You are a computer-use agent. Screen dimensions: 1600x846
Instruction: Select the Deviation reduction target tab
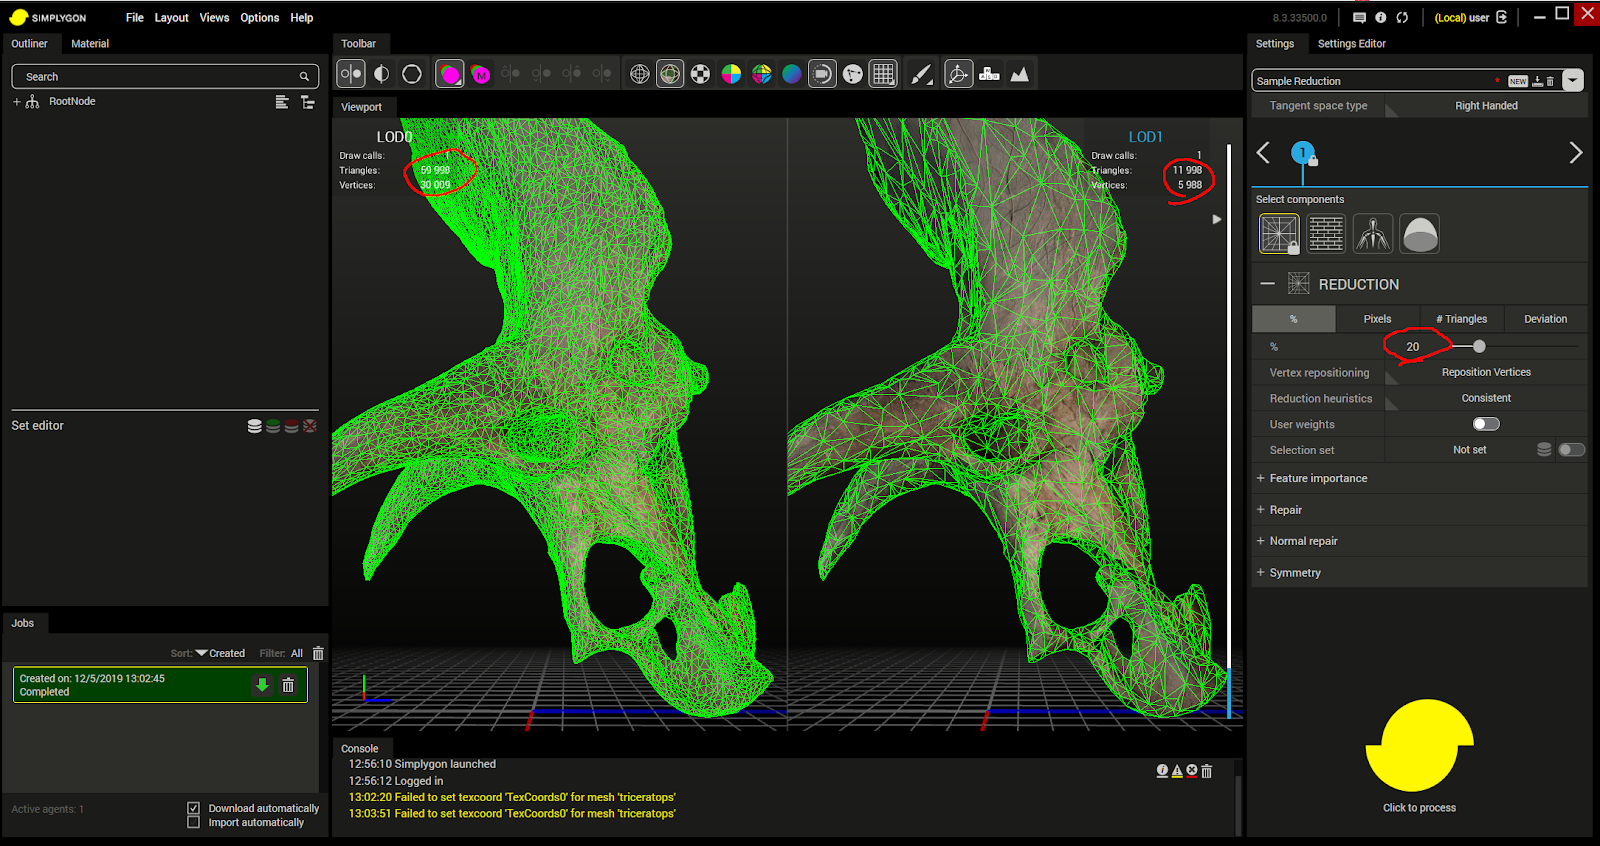pos(1545,319)
